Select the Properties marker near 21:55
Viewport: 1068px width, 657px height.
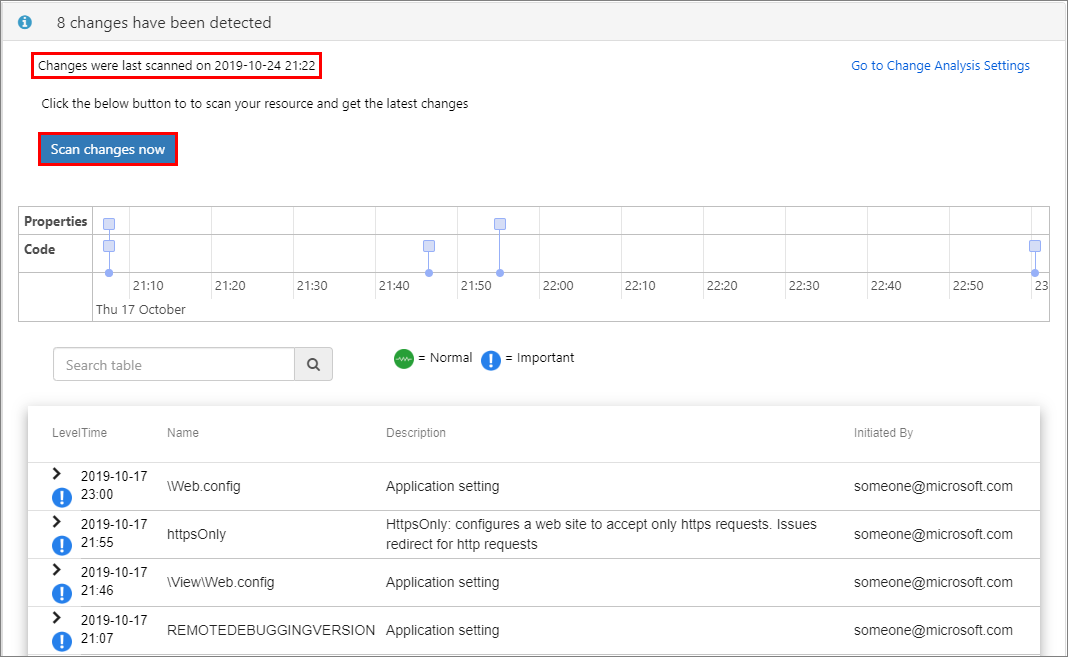tap(500, 224)
